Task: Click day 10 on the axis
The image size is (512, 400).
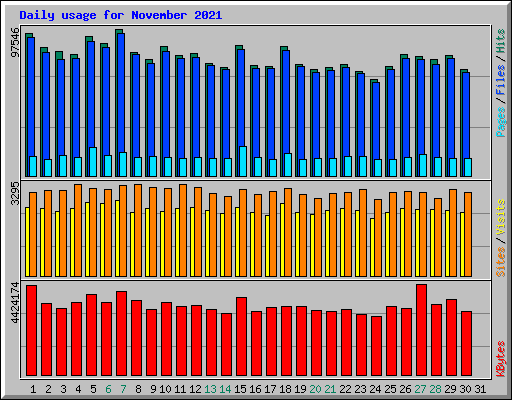Action: tap(165, 389)
